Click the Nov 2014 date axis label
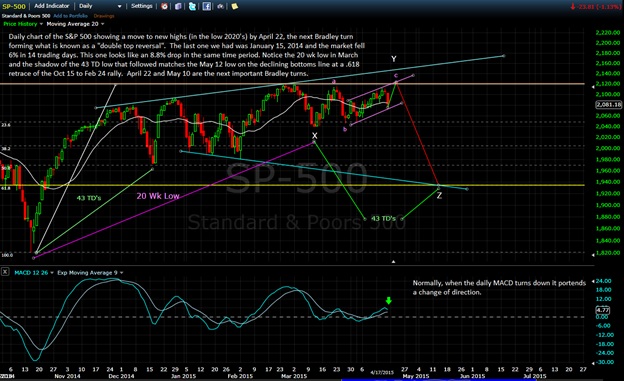 (x=67, y=376)
